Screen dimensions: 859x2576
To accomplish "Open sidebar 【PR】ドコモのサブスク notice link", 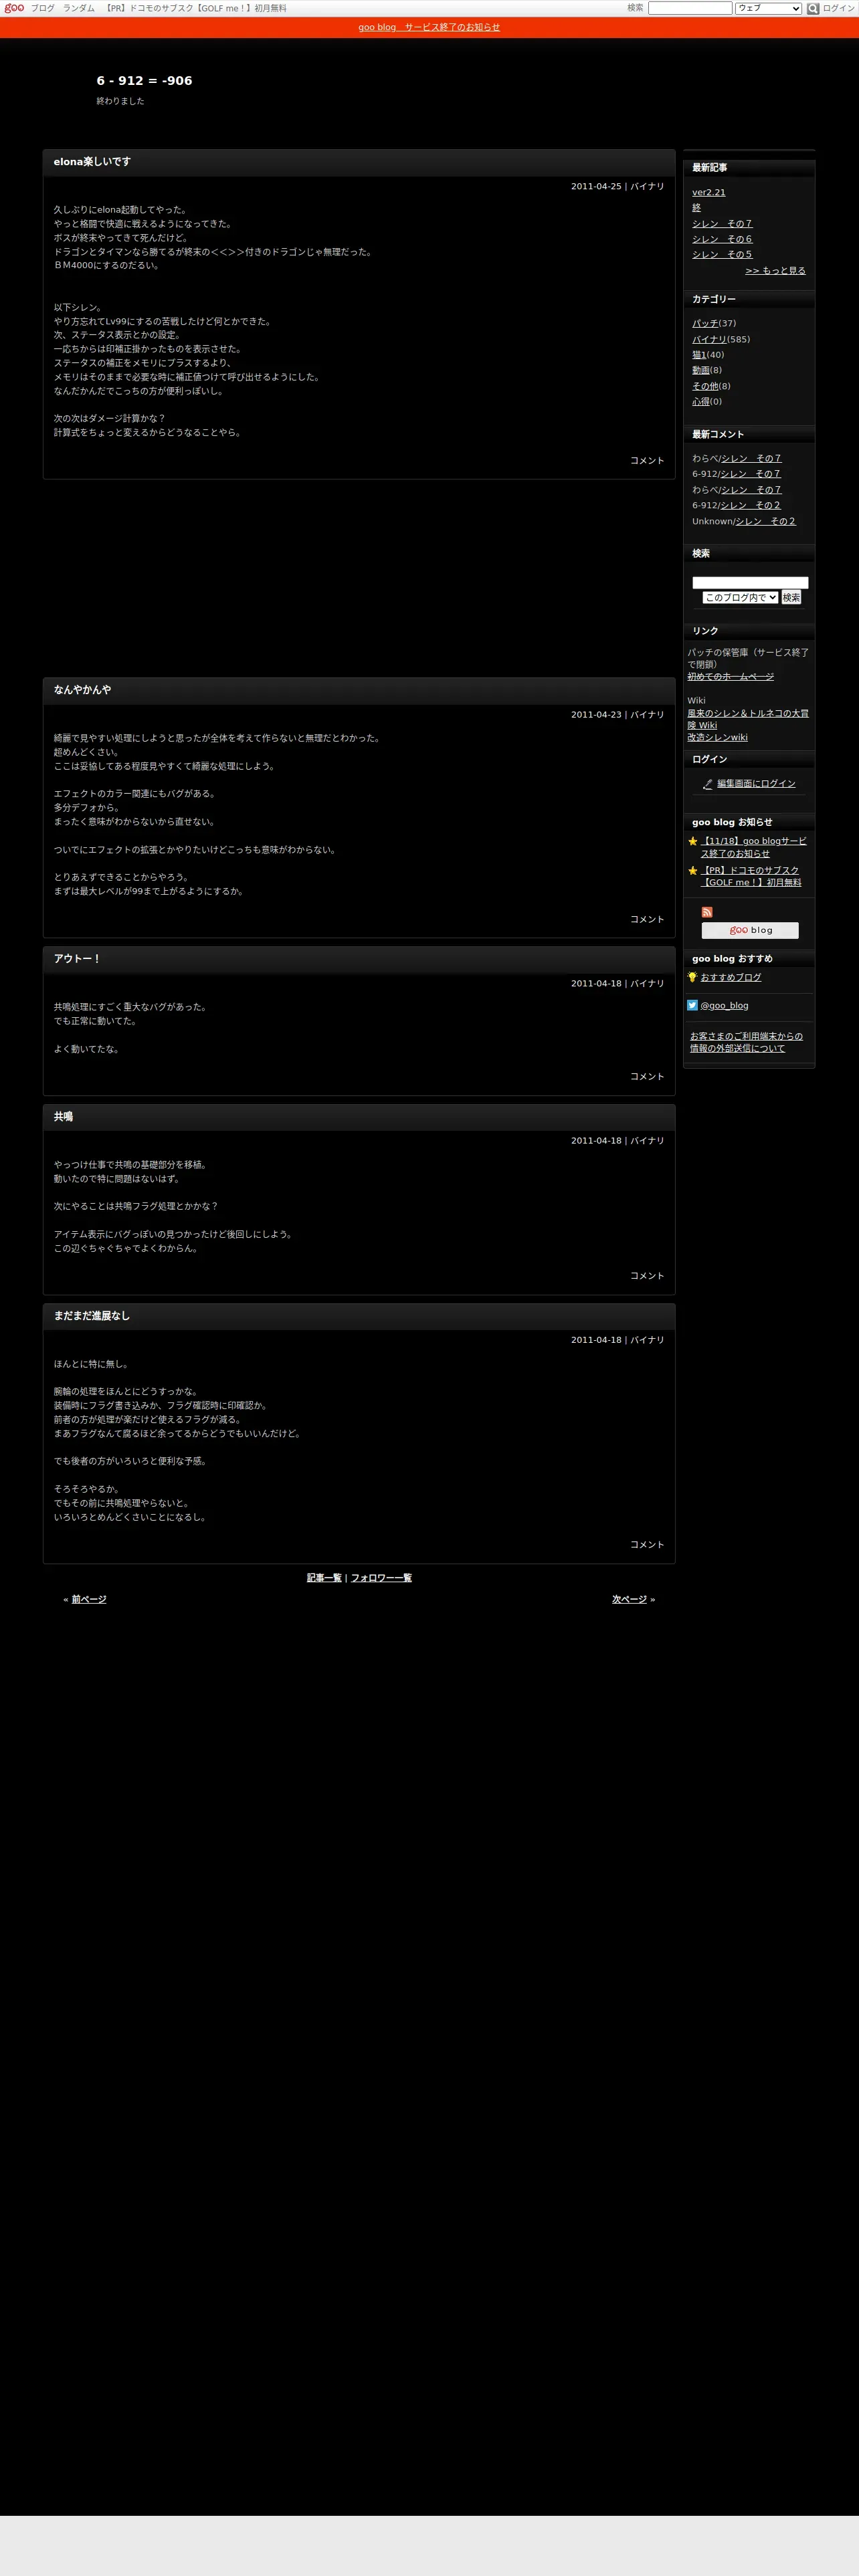I will pyautogui.click(x=751, y=876).
